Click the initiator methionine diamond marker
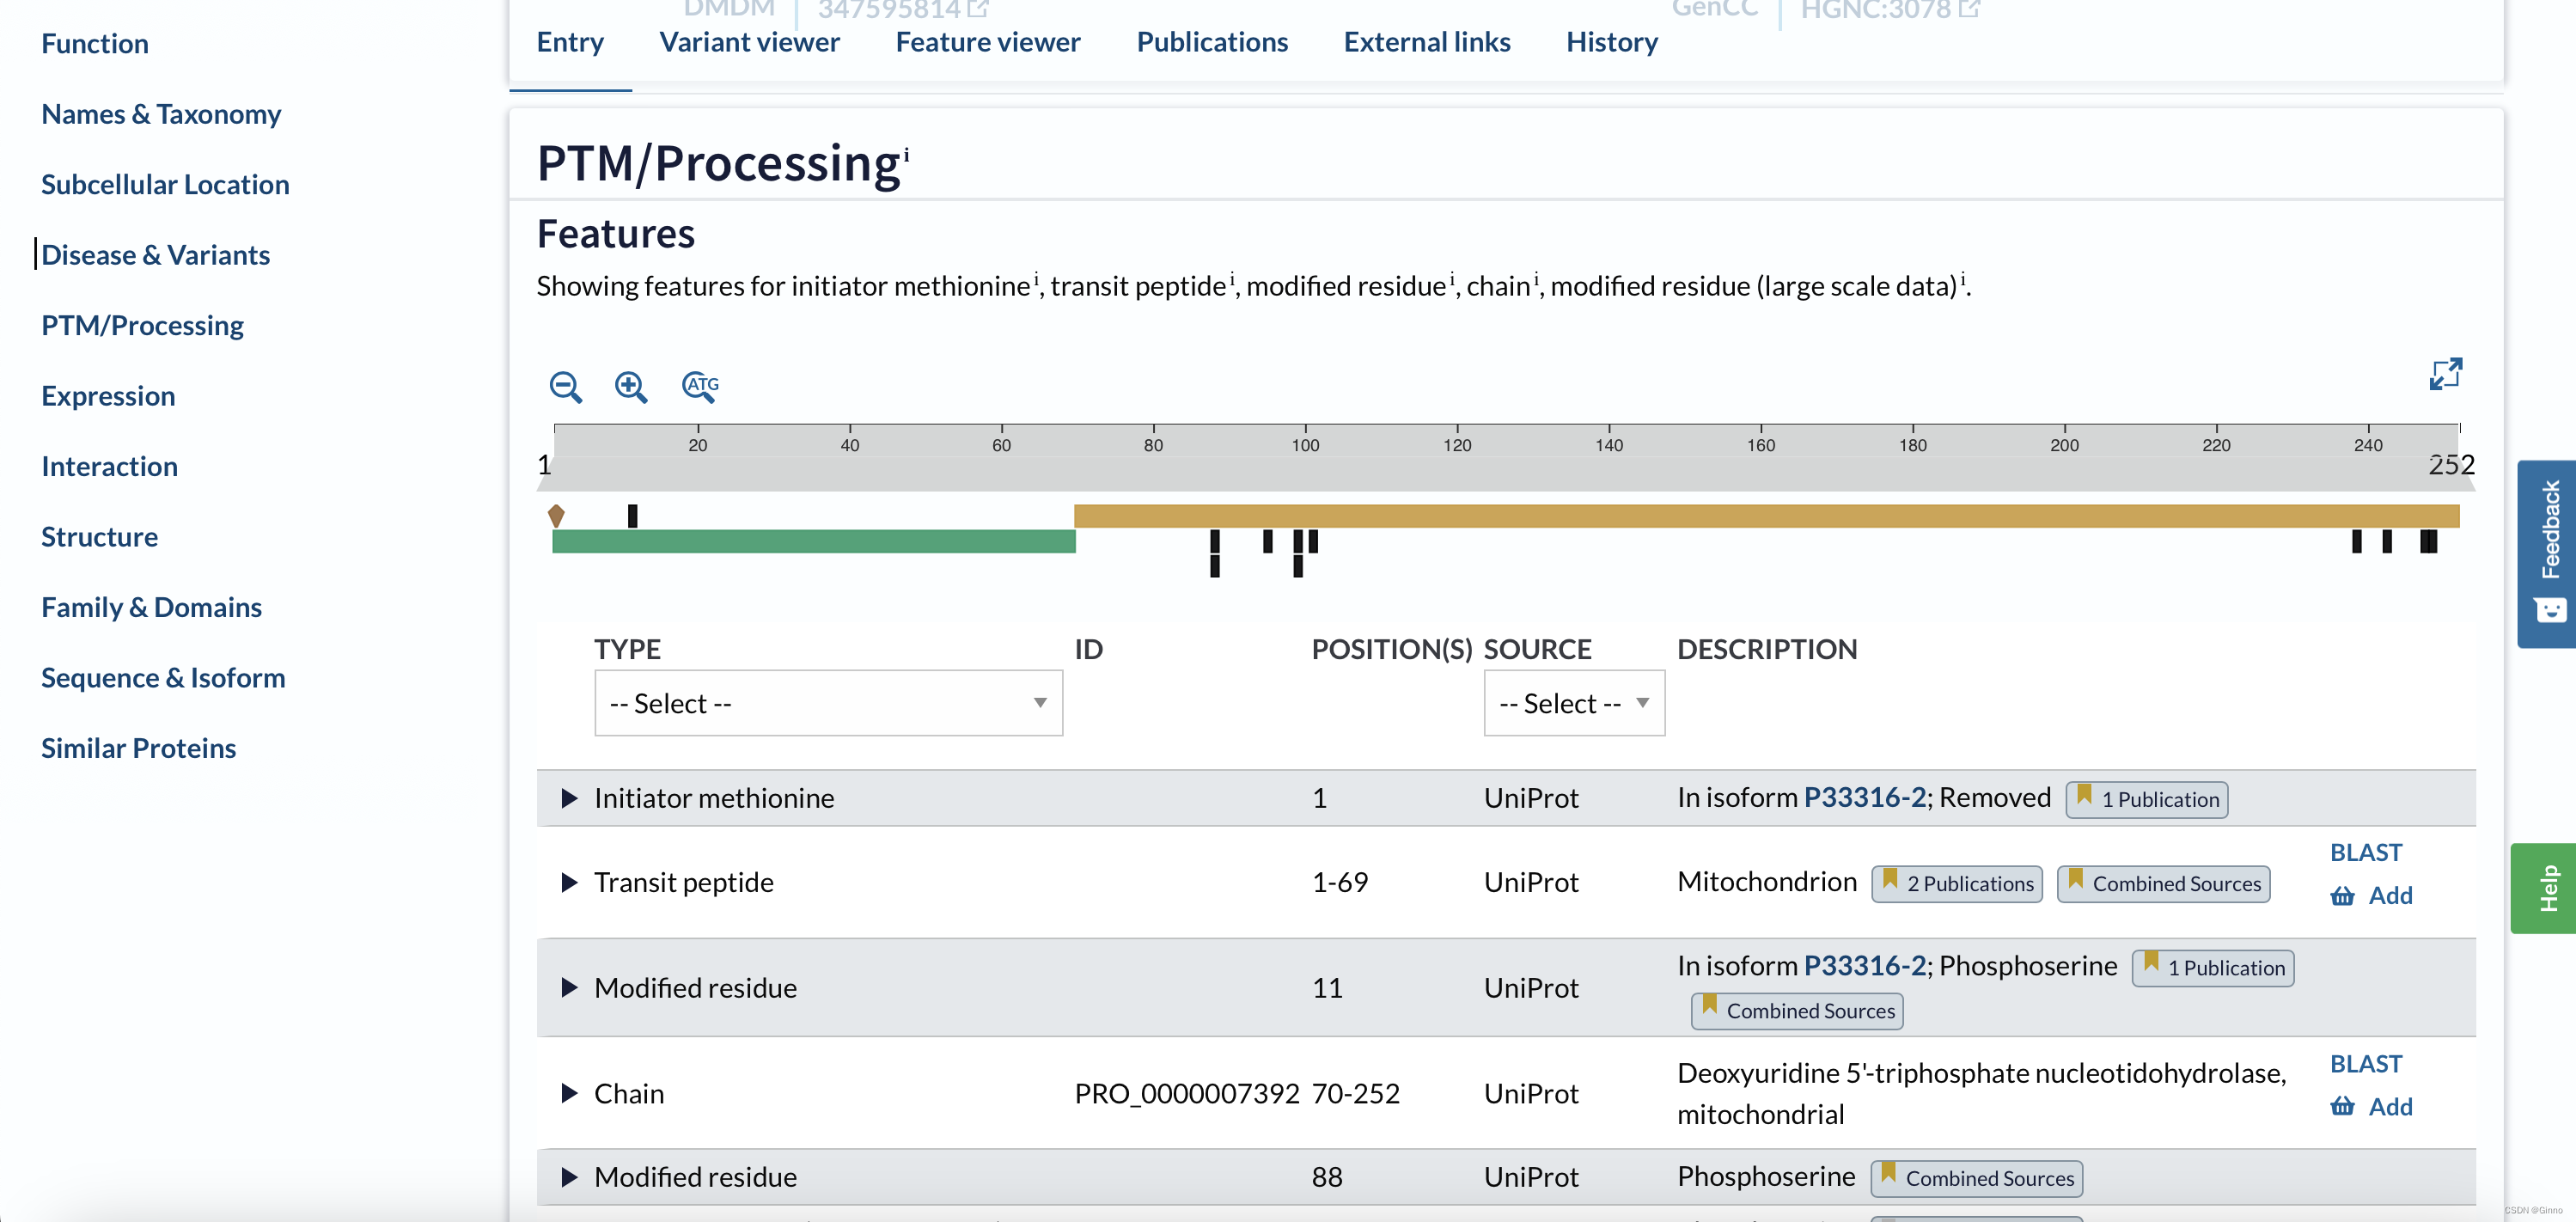2576x1222 pixels. tap(556, 516)
